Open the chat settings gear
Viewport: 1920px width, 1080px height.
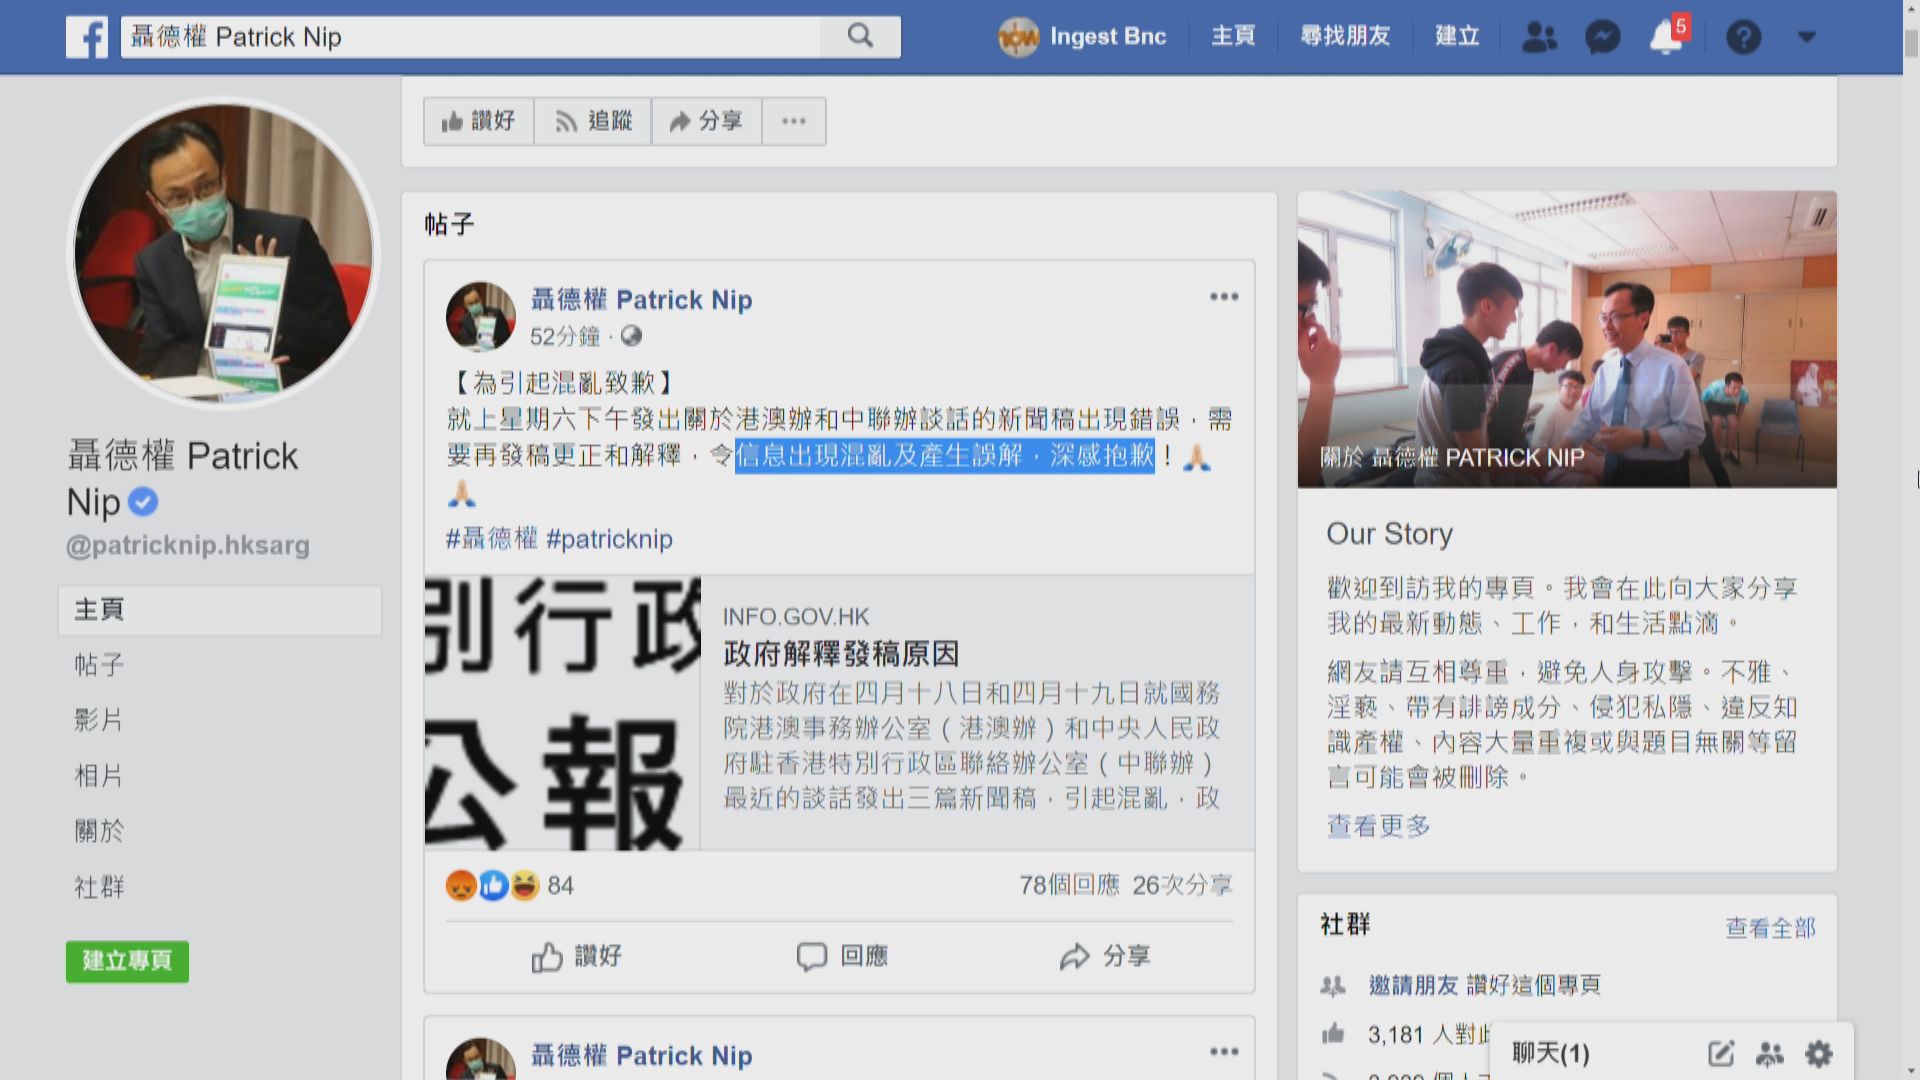point(1817,1053)
